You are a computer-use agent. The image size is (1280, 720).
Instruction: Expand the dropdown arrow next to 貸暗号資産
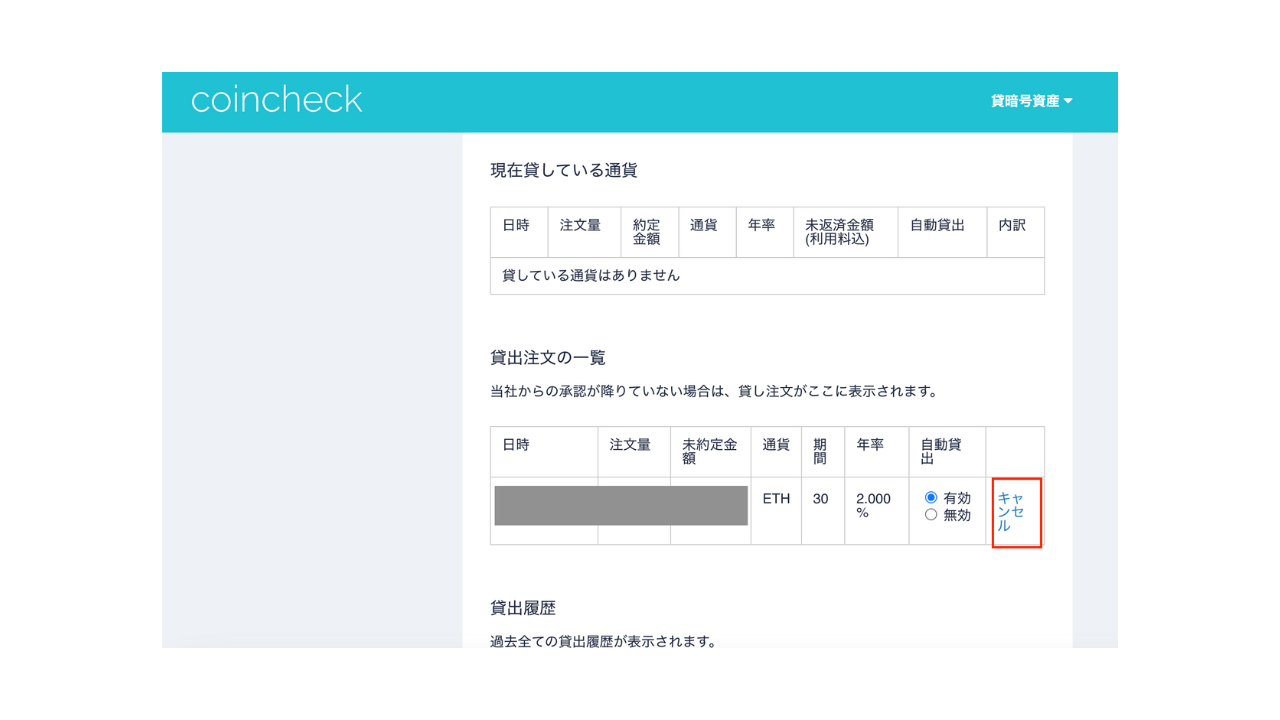[x=1068, y=100]
